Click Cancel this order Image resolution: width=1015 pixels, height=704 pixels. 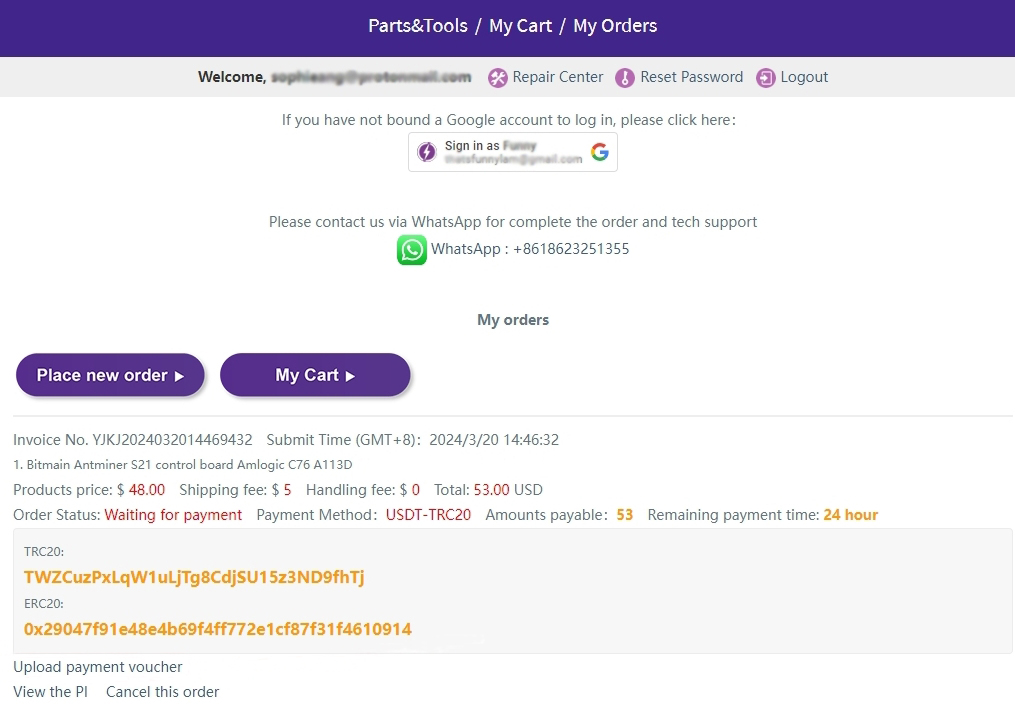tap(162, 692)
